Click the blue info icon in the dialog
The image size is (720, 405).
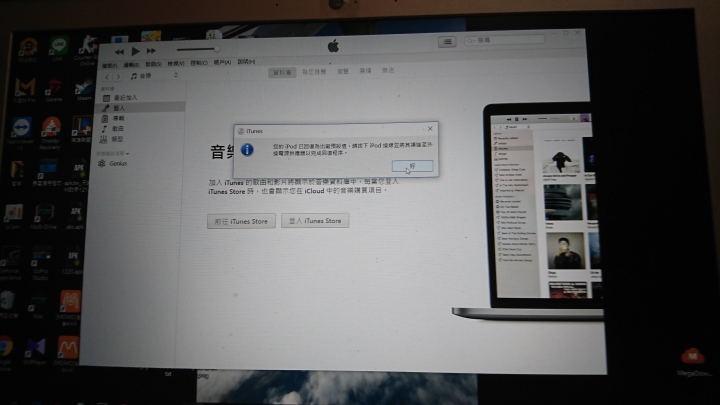247,149
